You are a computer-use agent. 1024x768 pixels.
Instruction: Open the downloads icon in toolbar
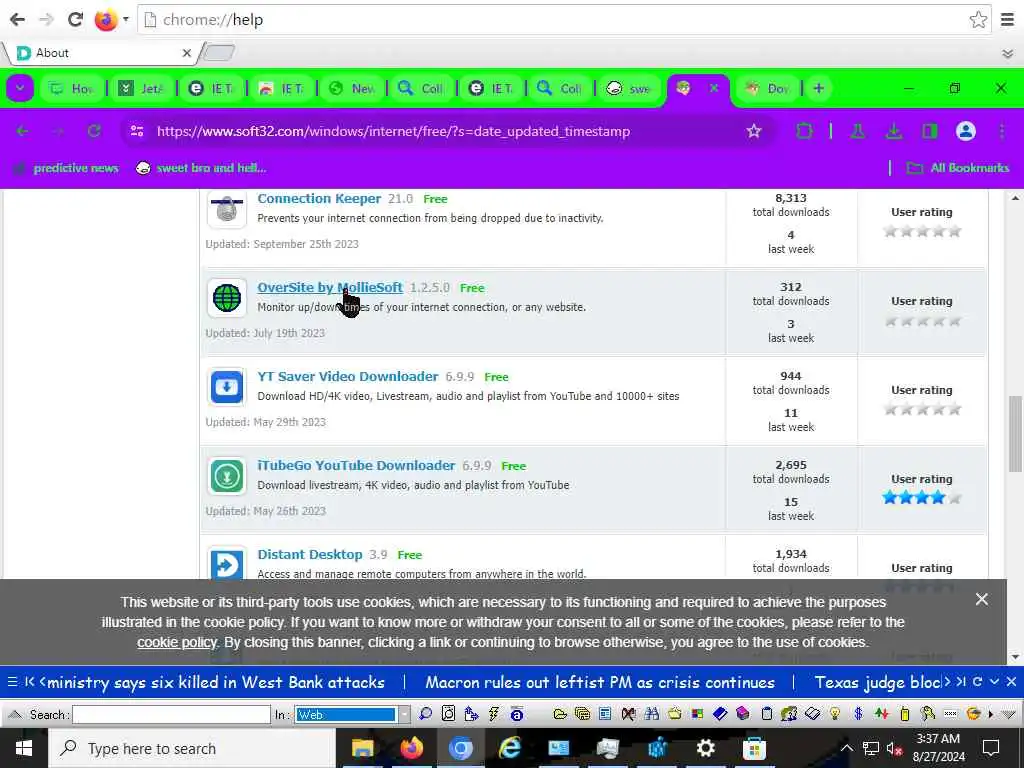[893, 131]
